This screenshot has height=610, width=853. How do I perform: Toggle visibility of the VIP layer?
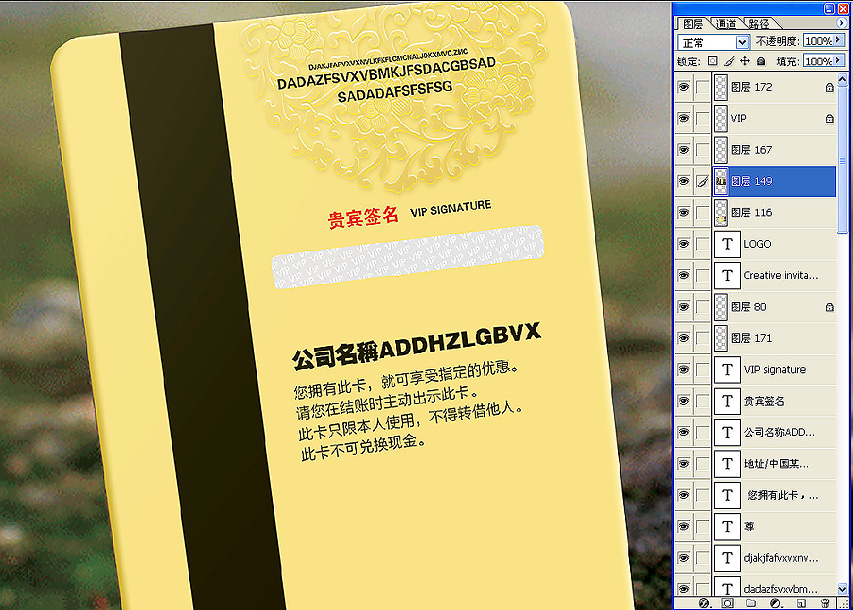point(684,119)
